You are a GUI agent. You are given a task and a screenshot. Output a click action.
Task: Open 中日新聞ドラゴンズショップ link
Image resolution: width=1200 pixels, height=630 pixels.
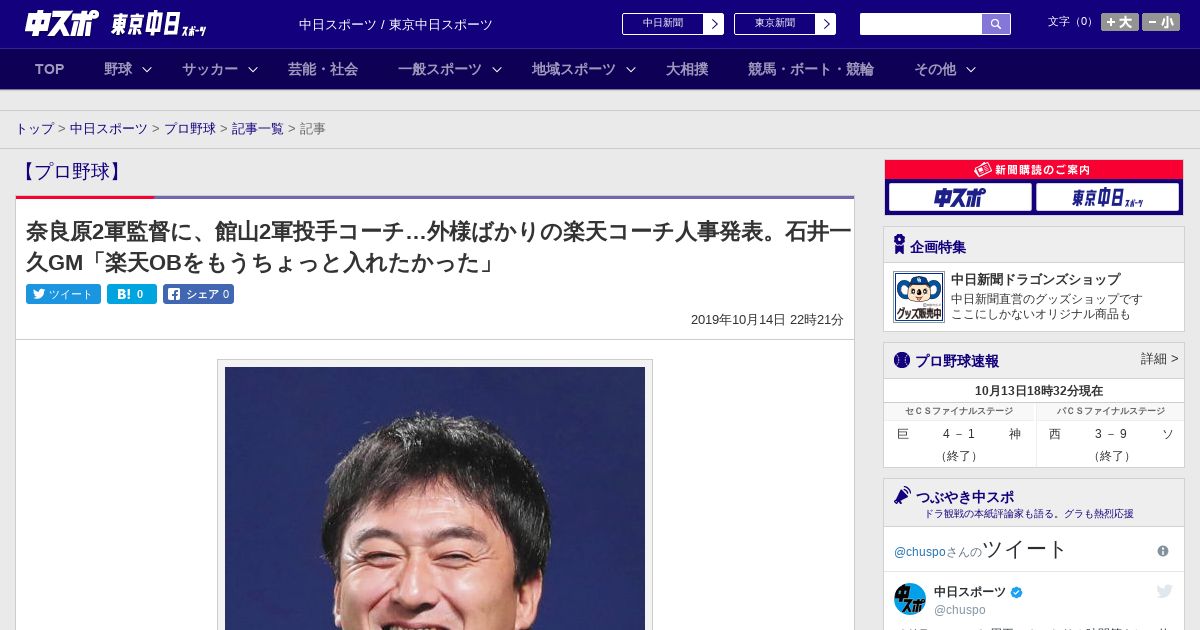[x=1035, y=280]
